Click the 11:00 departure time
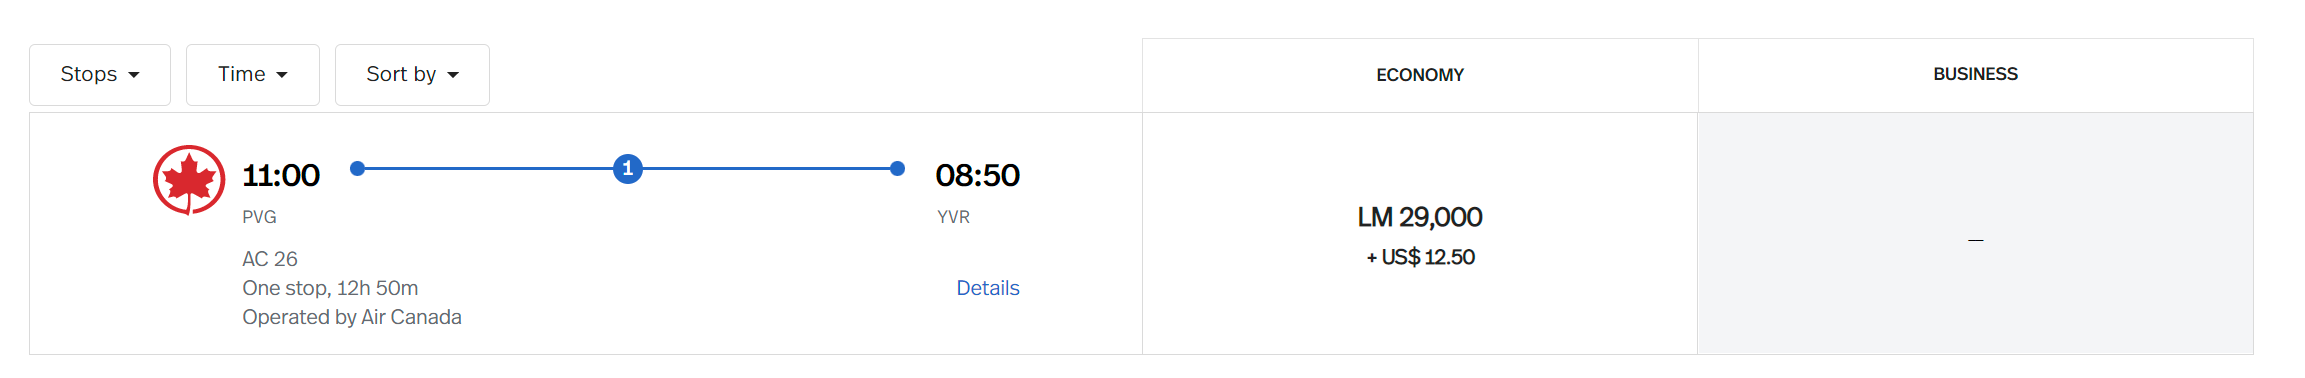Image resolution: width=2305 pixels, height=378 pixels. point(281,176)
